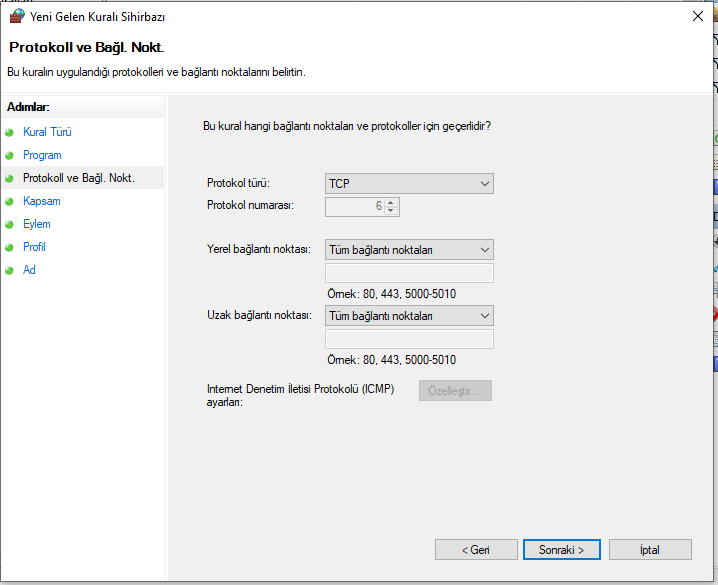The width and height of the screenshot is (718, 585).
Task: Click the Örnek text below remote port field
Action: click(392, 360)
